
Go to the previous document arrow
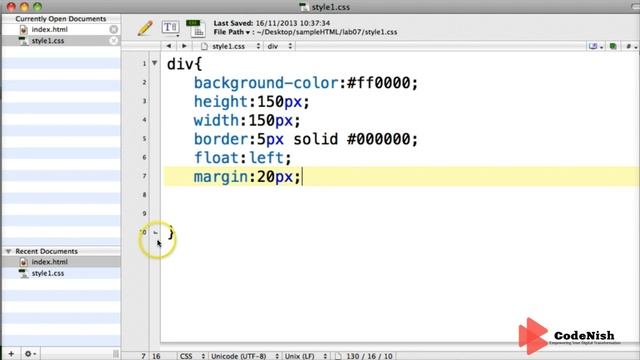tap(169, 46)
